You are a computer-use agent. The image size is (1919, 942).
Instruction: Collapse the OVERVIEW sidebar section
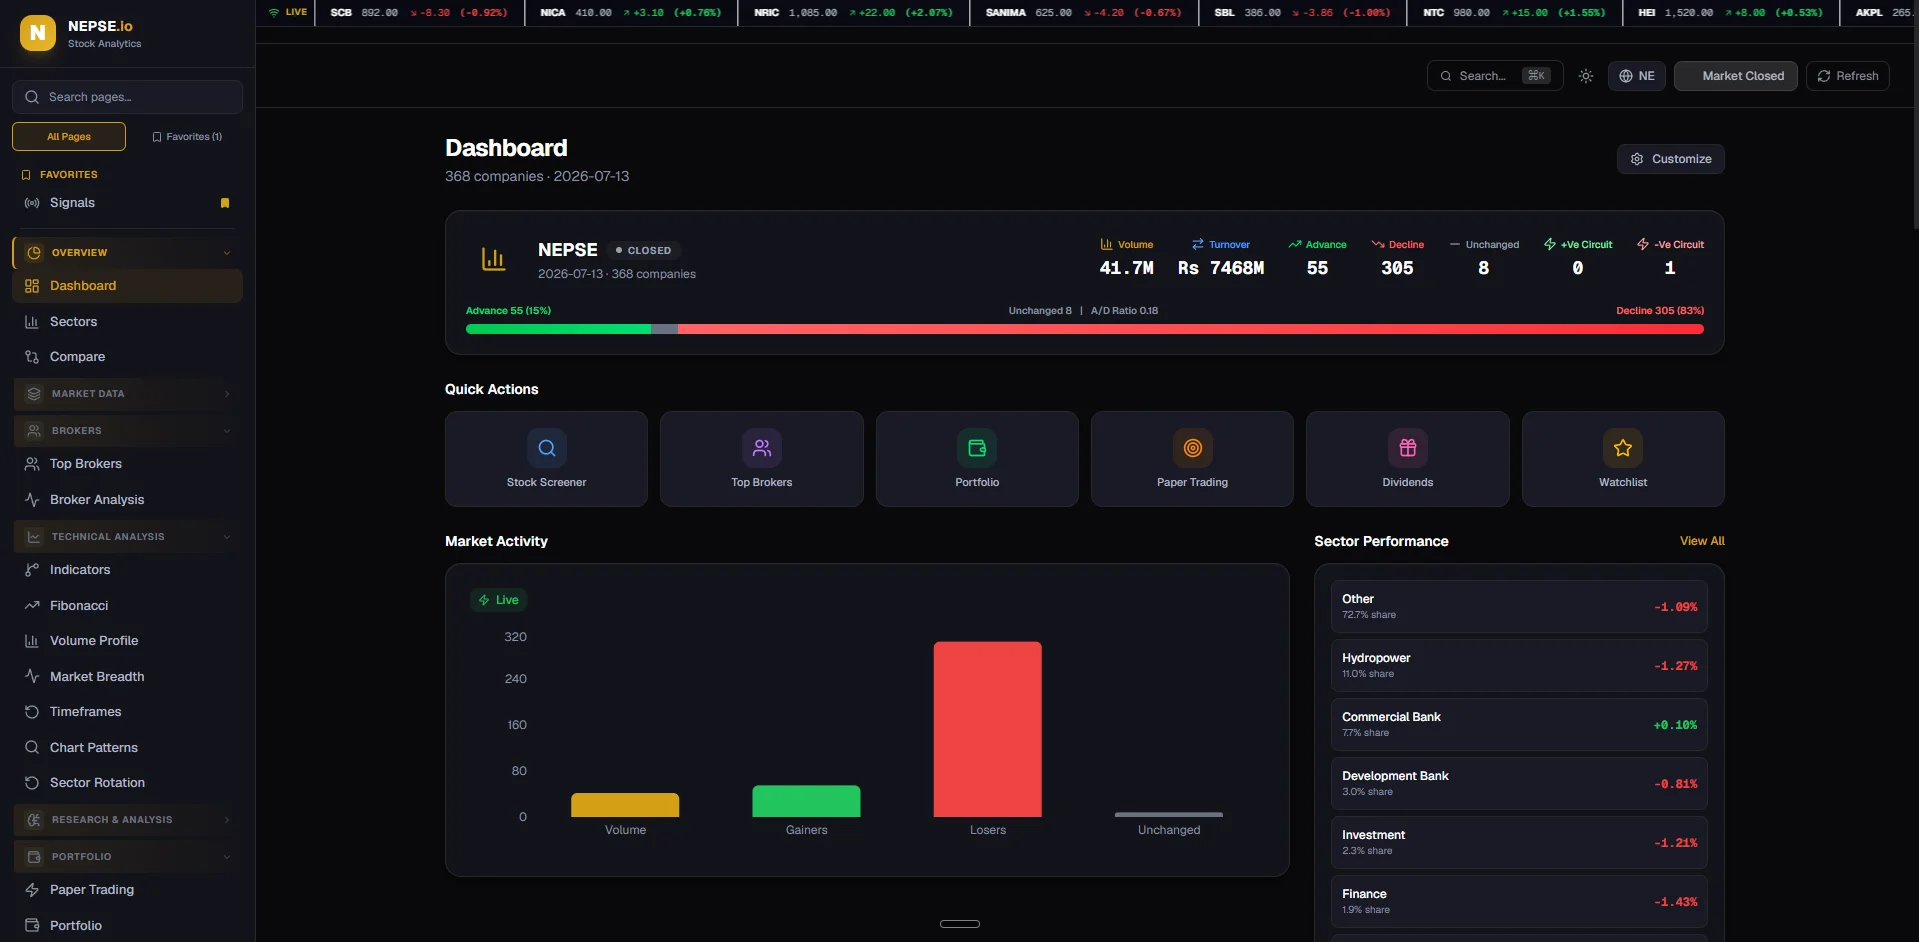pos(127,253)
